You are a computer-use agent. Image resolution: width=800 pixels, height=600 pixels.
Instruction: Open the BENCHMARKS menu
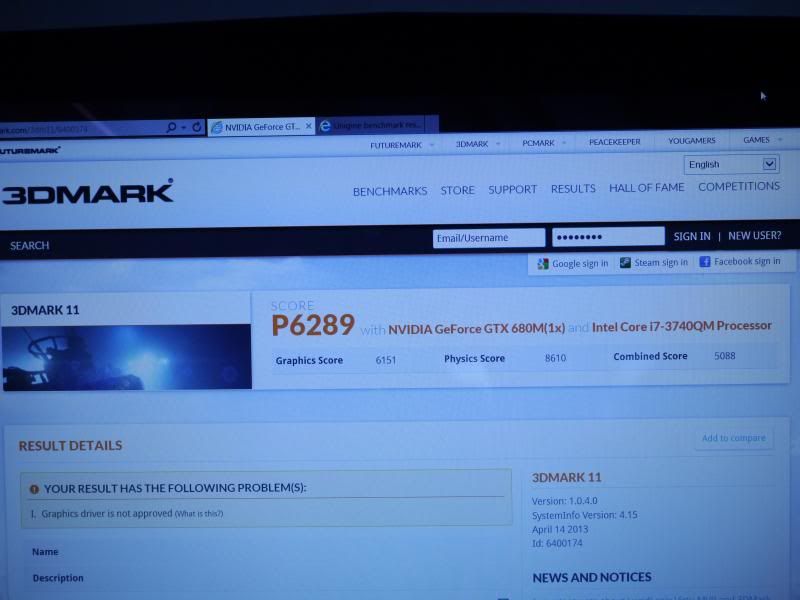(390, 191)
